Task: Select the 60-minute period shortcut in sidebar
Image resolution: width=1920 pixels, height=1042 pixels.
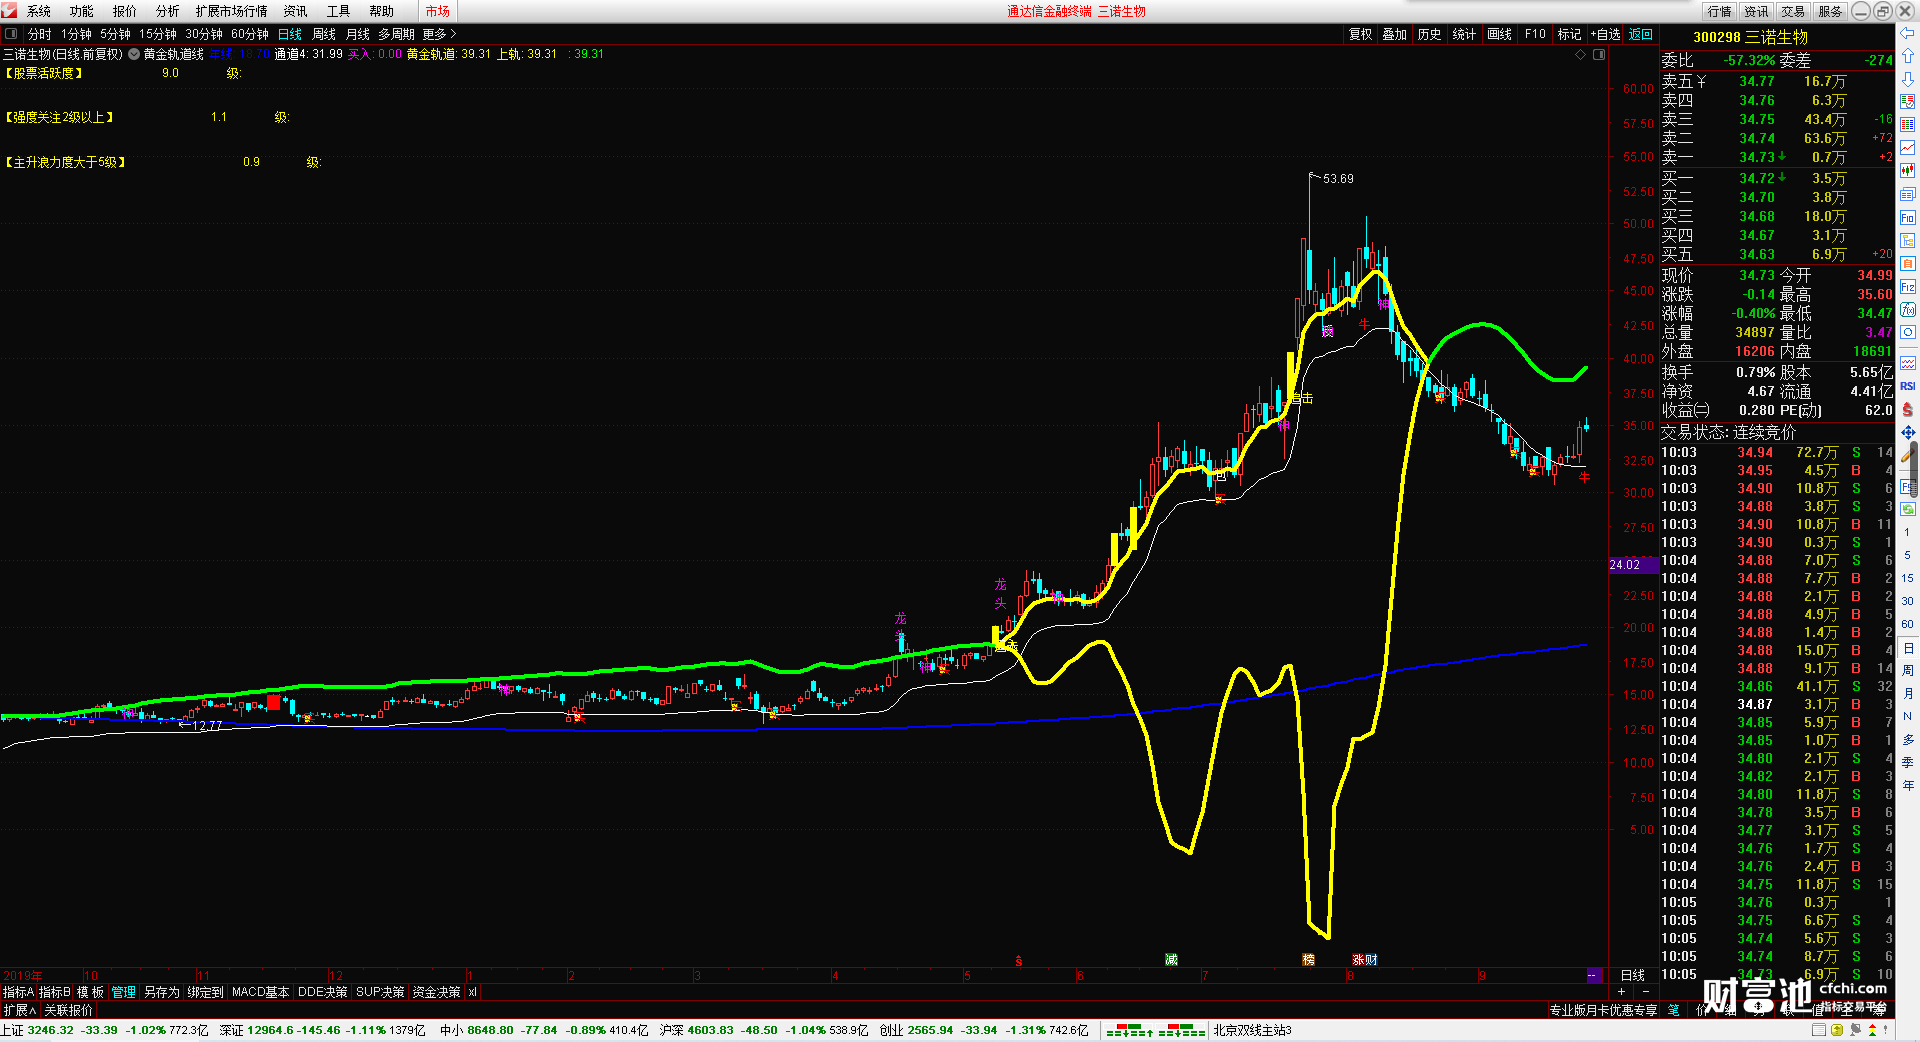Action: [1907, 624]
